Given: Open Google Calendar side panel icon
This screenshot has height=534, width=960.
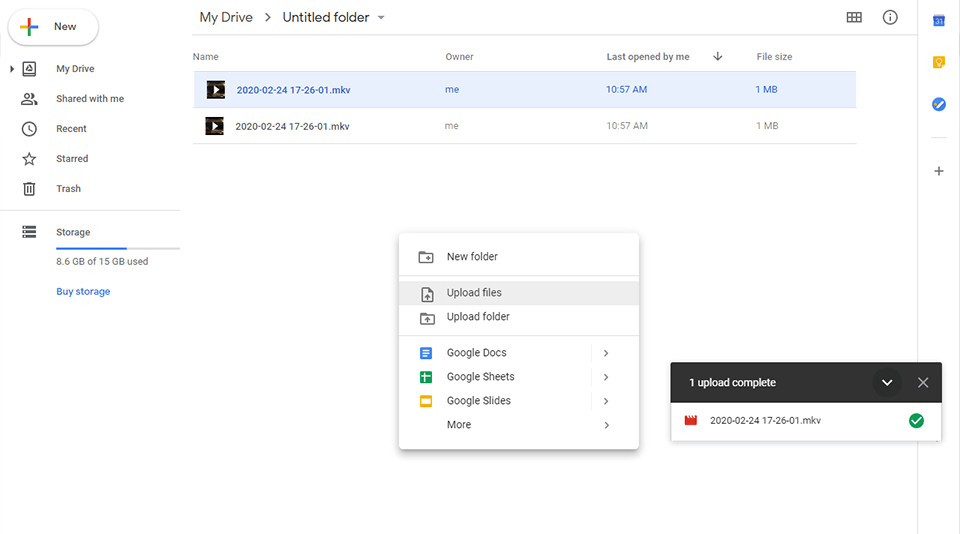Looking at the screenshot, I should coord(939,21).
